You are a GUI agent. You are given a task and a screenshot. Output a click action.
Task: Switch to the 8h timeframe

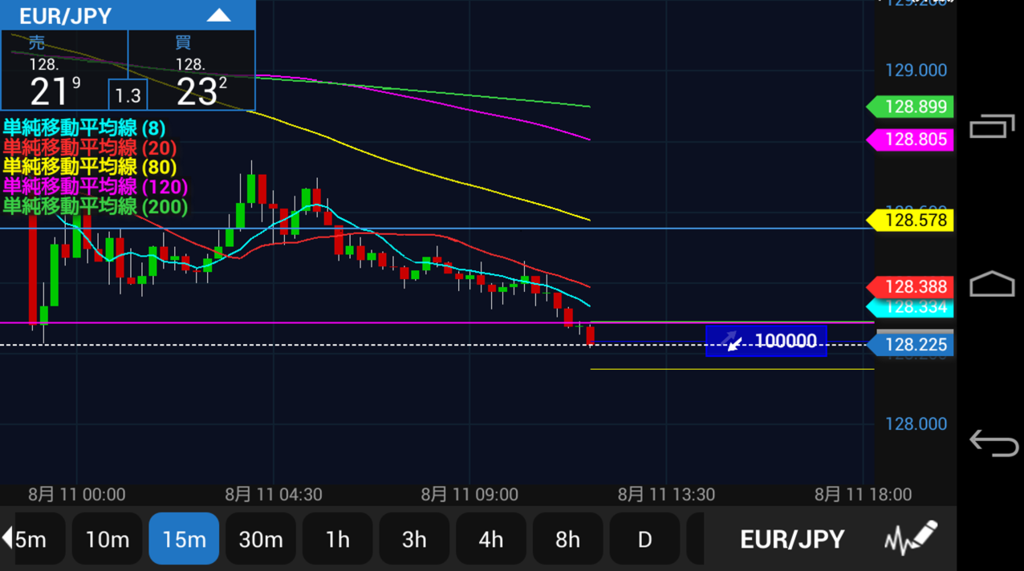[568, 539]
